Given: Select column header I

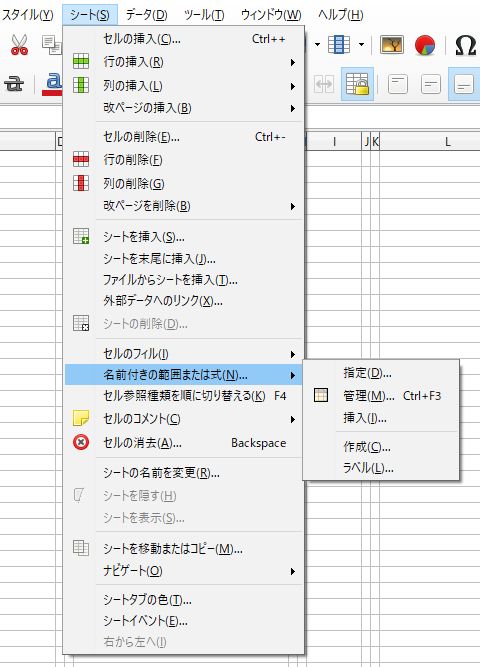Looking at the screenshot, I should [x=334, y=142].
